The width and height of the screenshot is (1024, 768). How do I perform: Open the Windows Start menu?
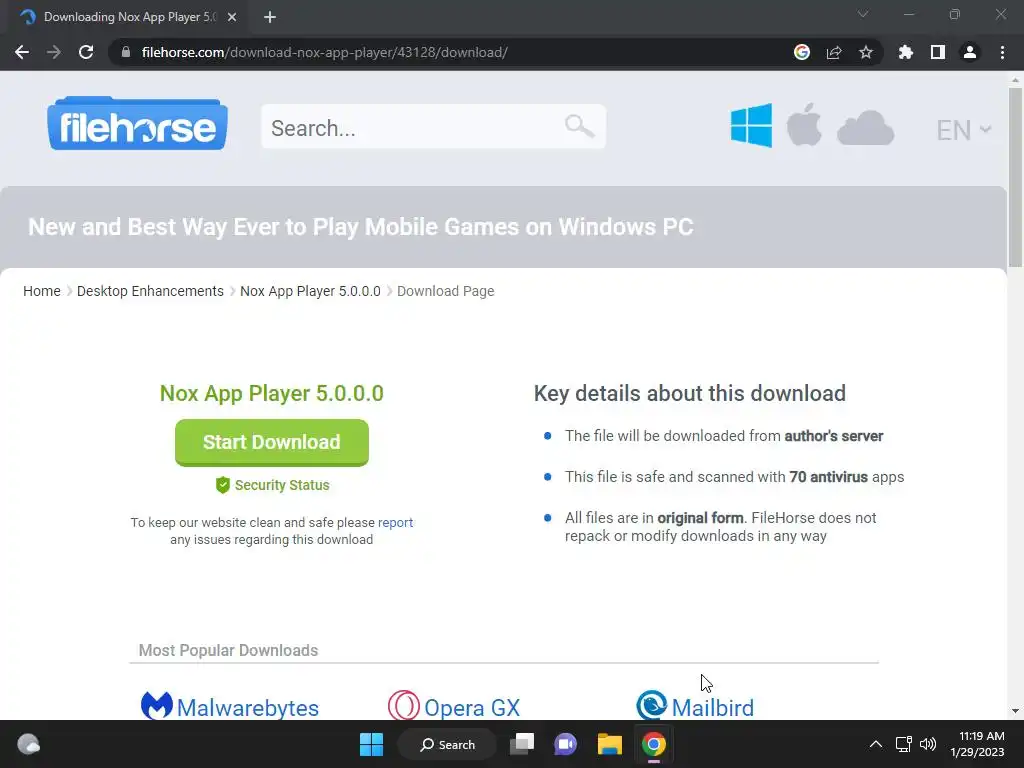point(372,744)
